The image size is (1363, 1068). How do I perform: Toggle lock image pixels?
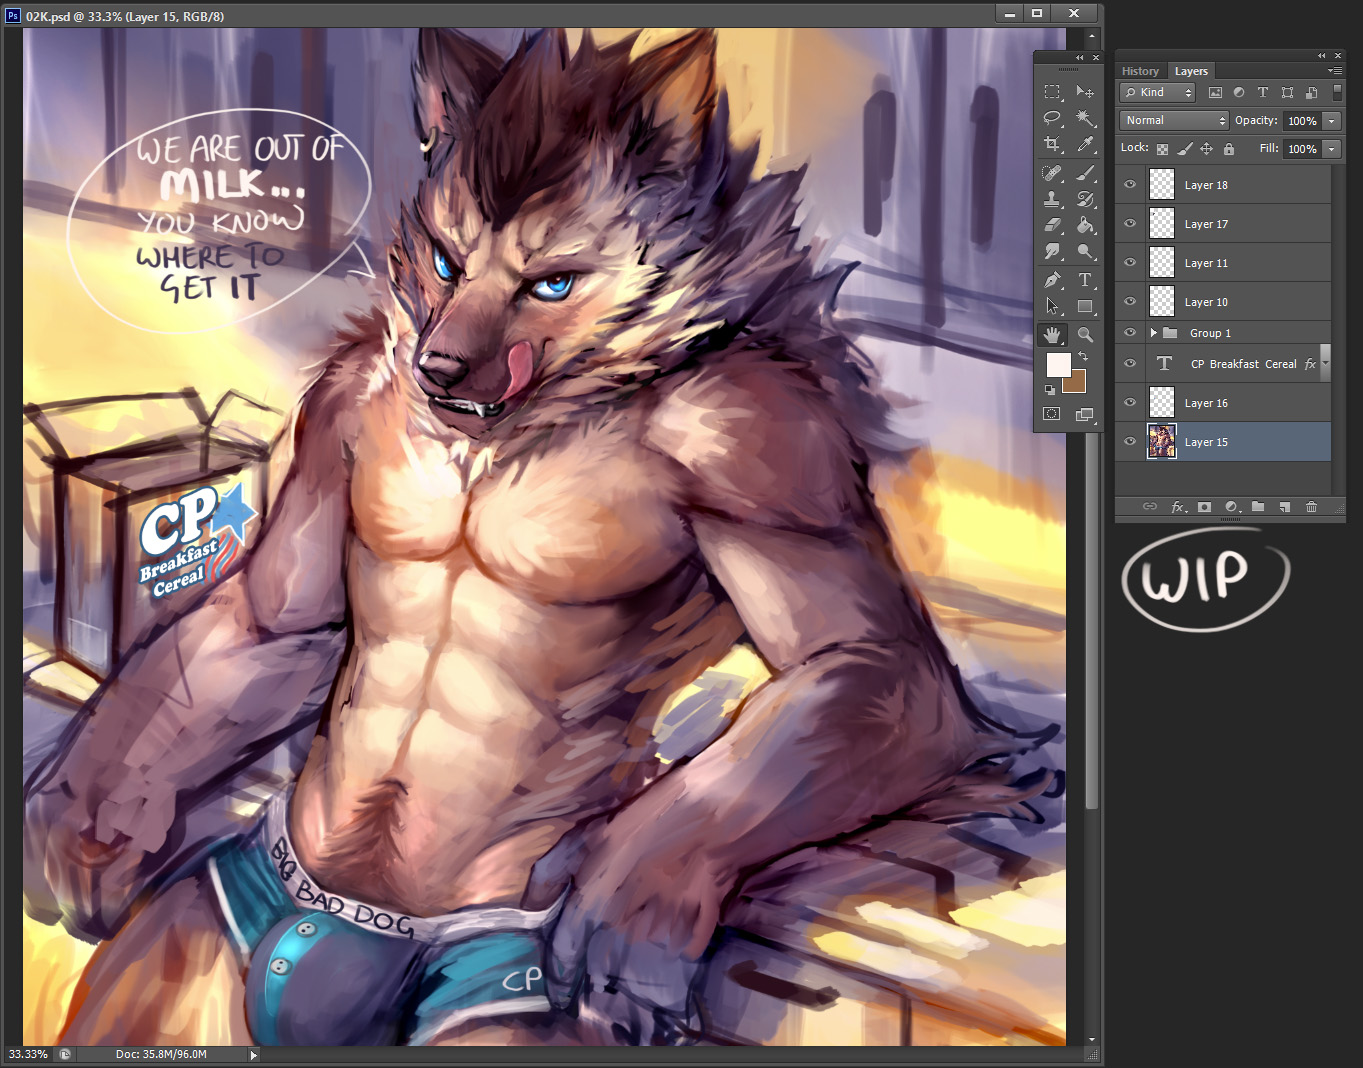1185,149
